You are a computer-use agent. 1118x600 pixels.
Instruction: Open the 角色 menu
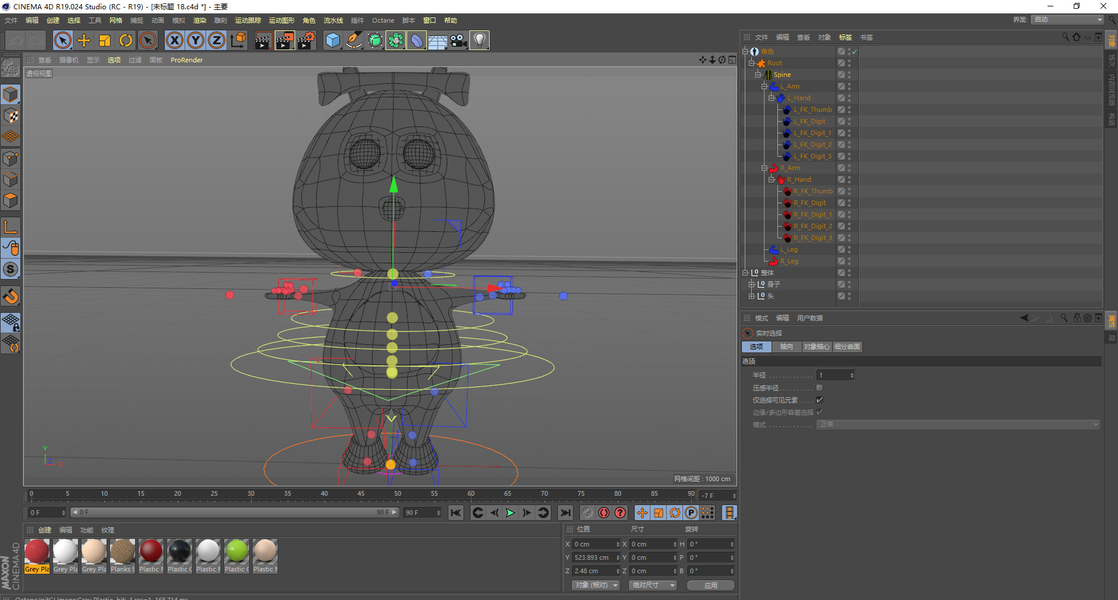[309, 21]
